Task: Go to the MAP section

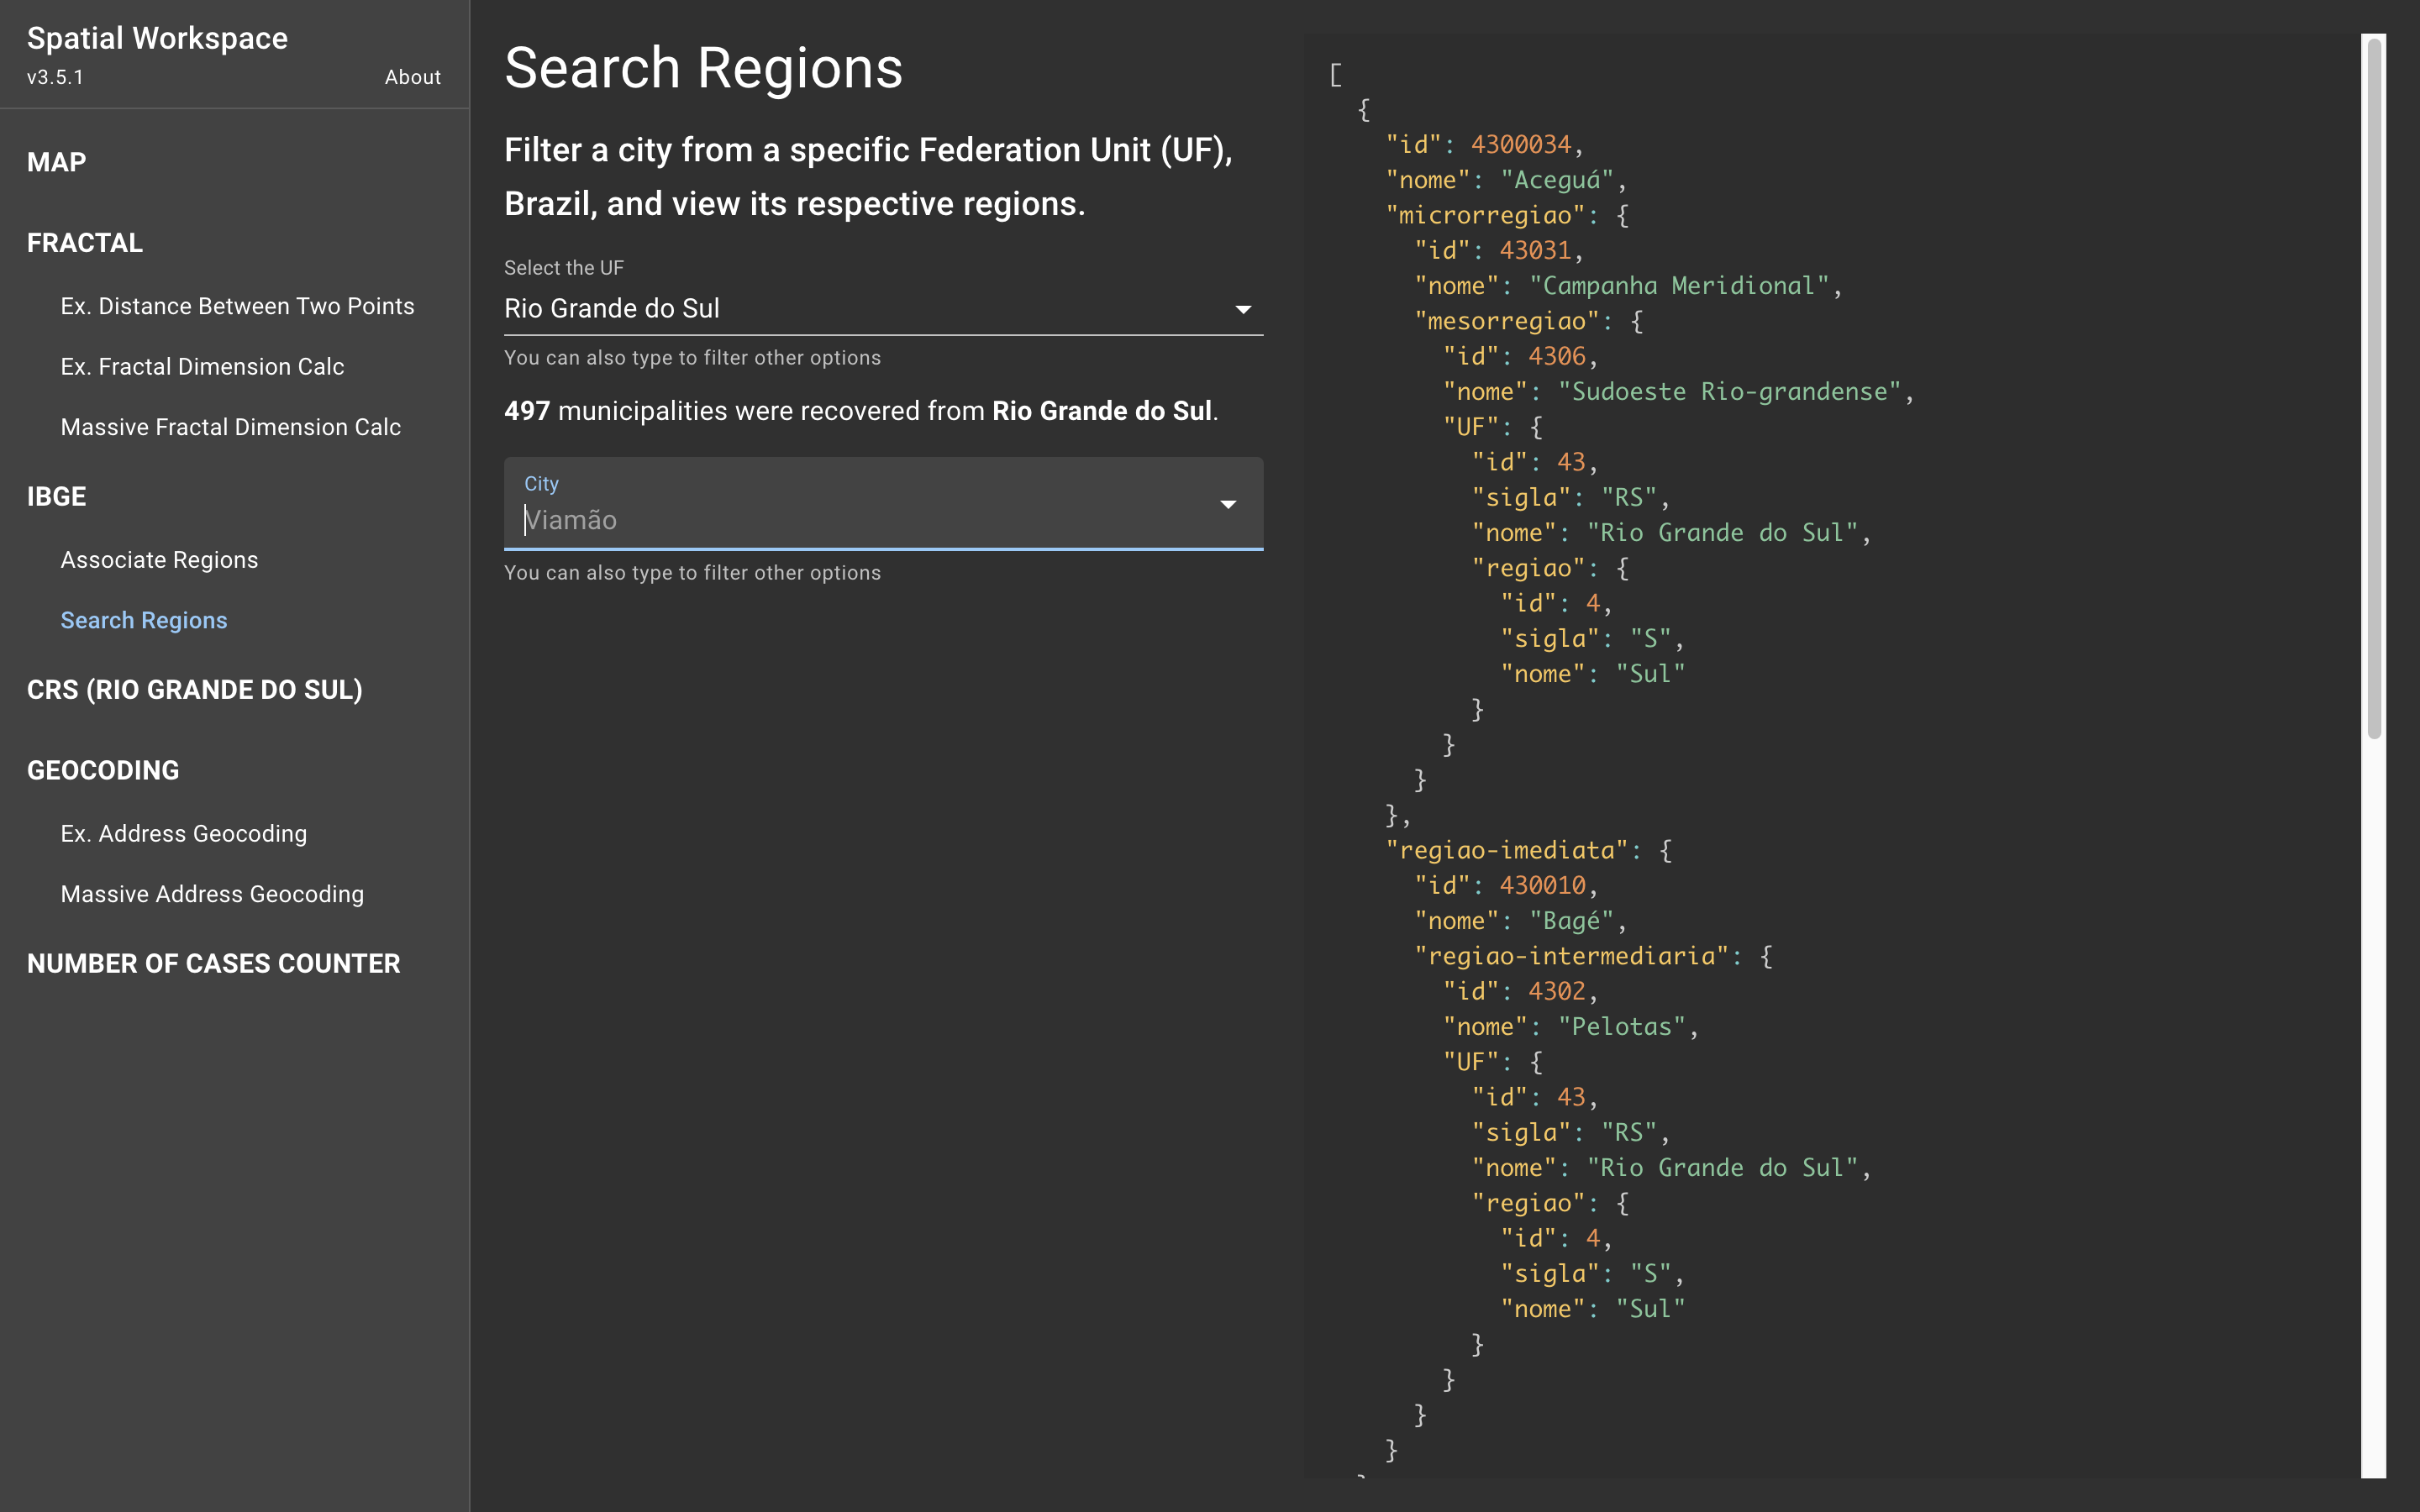Action: pyautogui.click(x=57, y=162)
